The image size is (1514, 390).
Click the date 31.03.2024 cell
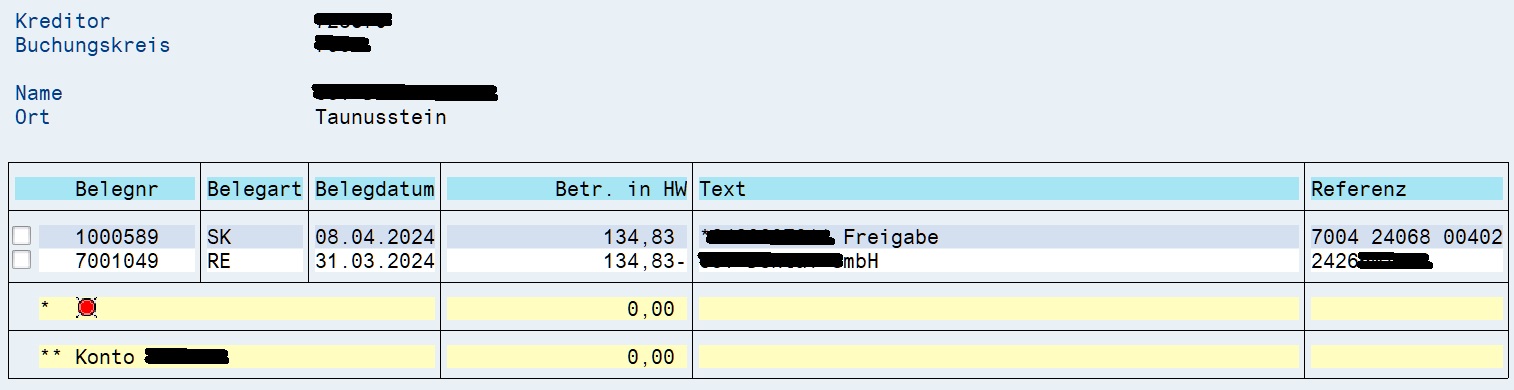[x=375, y=261]
